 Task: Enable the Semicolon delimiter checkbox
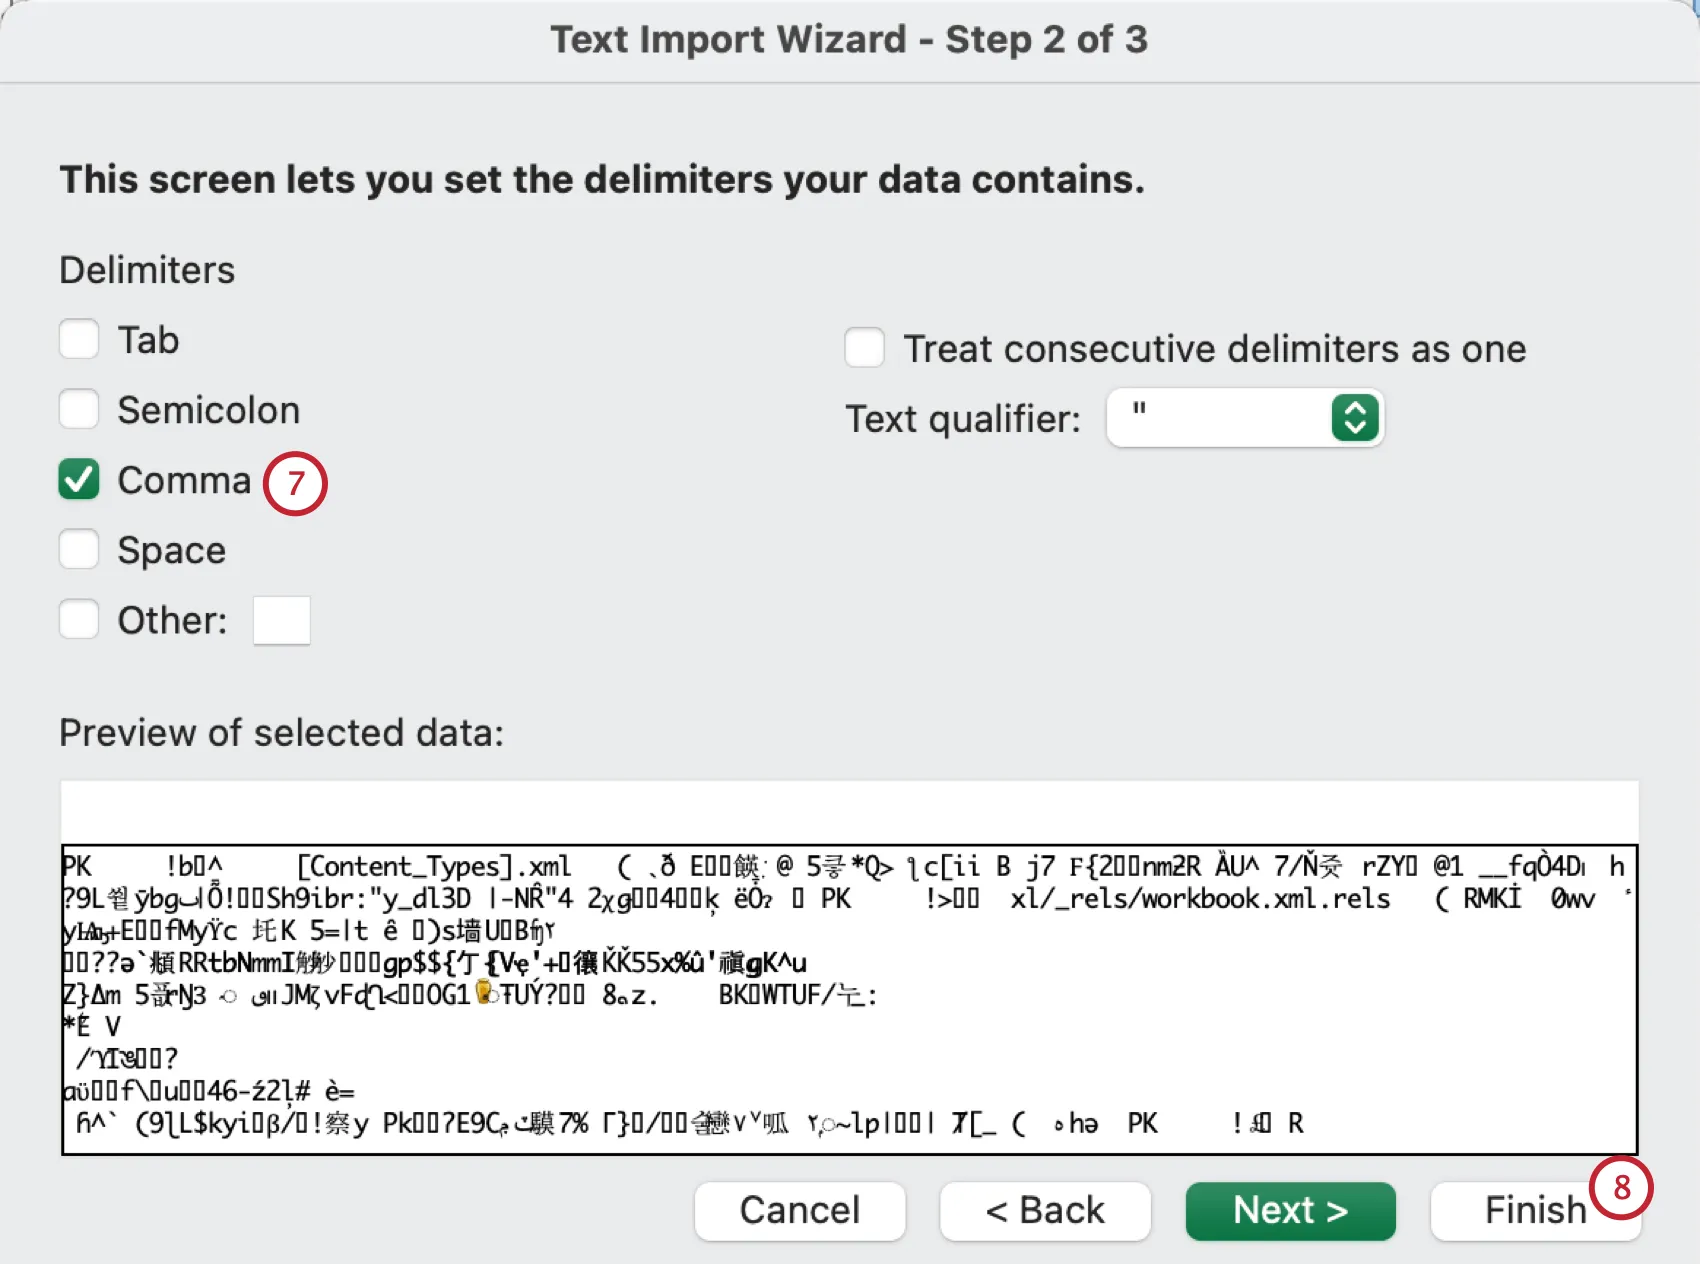click(x=79, y=409)
